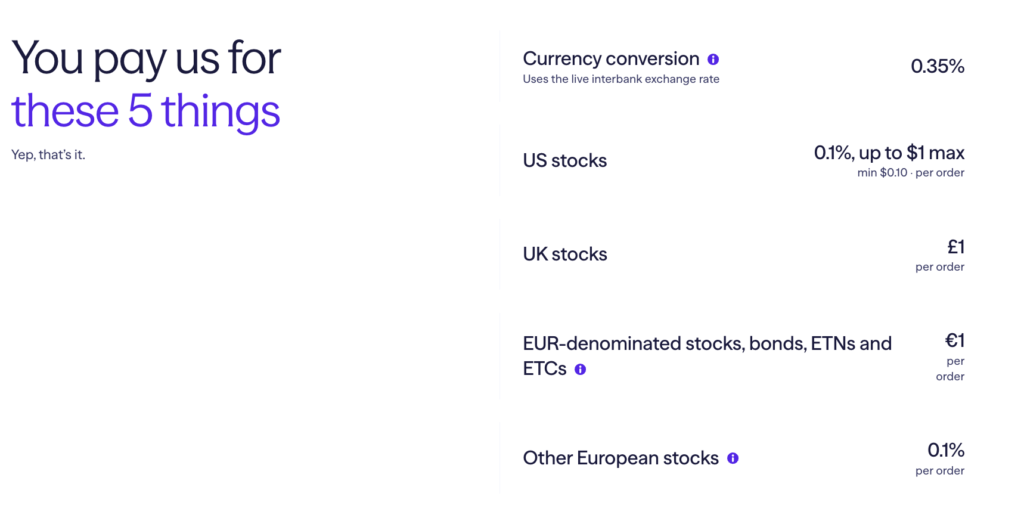Viewport: 1024px width, 521px height.
Task: Select the 0.35% conversion fee
Action: coord(937,67)
